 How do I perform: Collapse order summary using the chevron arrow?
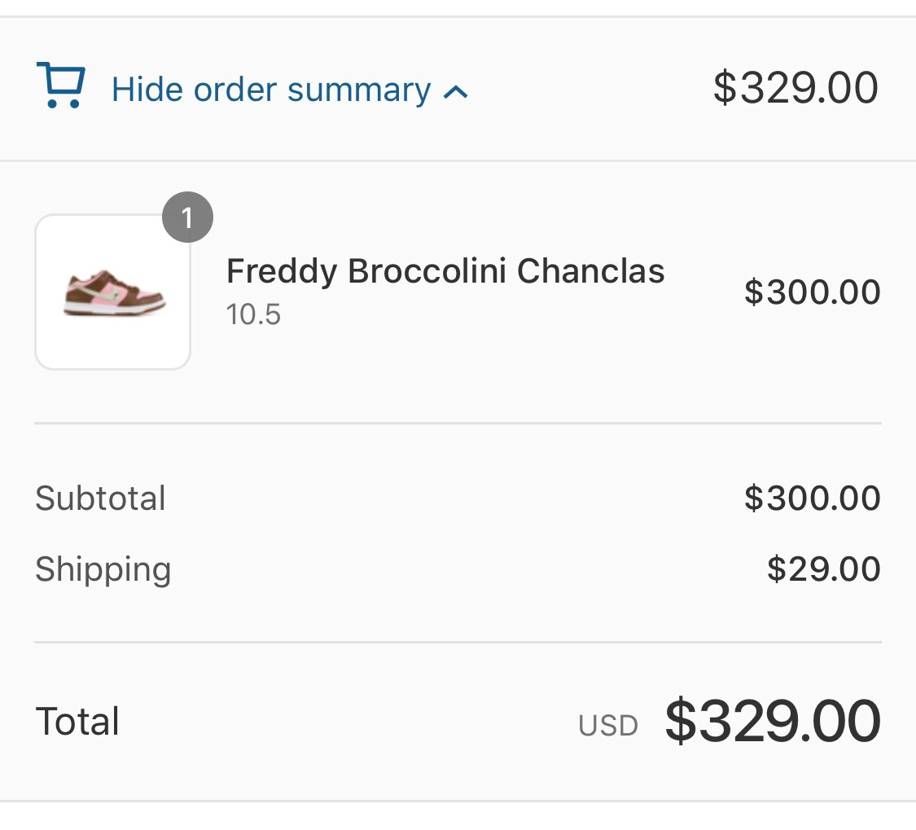click(456, 92)
